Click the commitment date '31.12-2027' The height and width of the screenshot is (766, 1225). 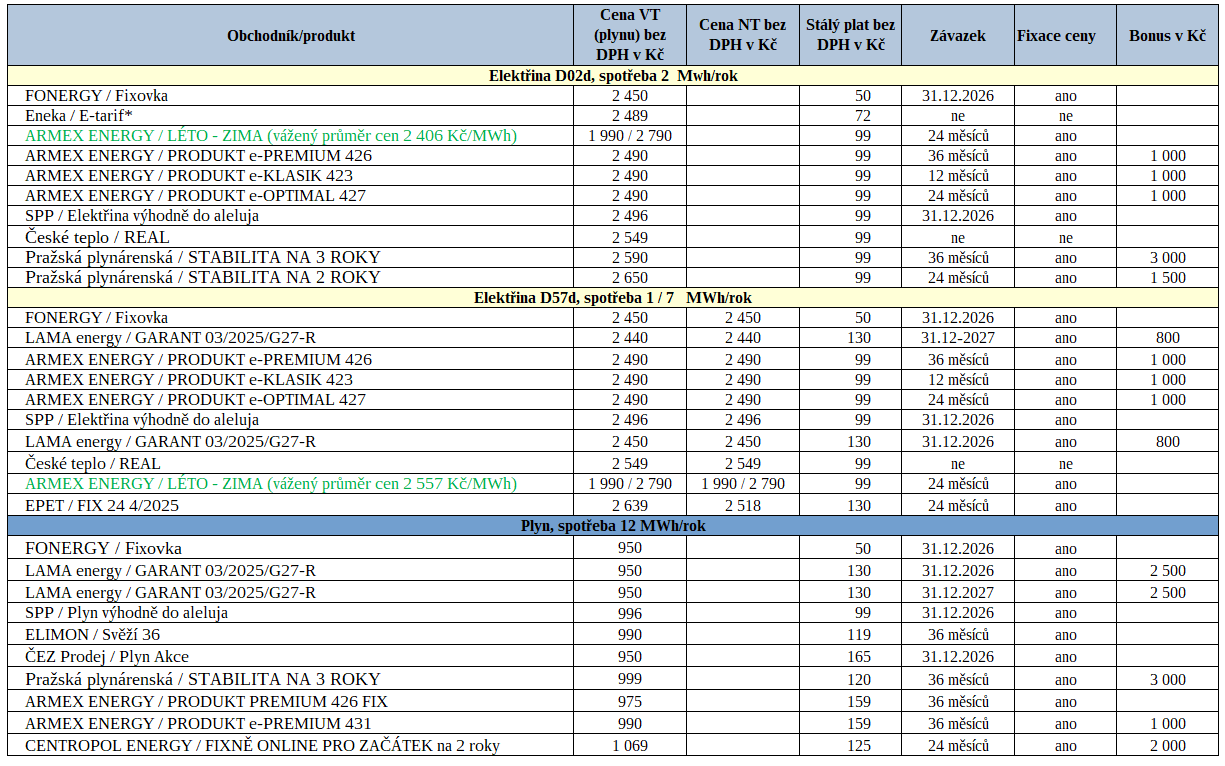coord(958,338)
